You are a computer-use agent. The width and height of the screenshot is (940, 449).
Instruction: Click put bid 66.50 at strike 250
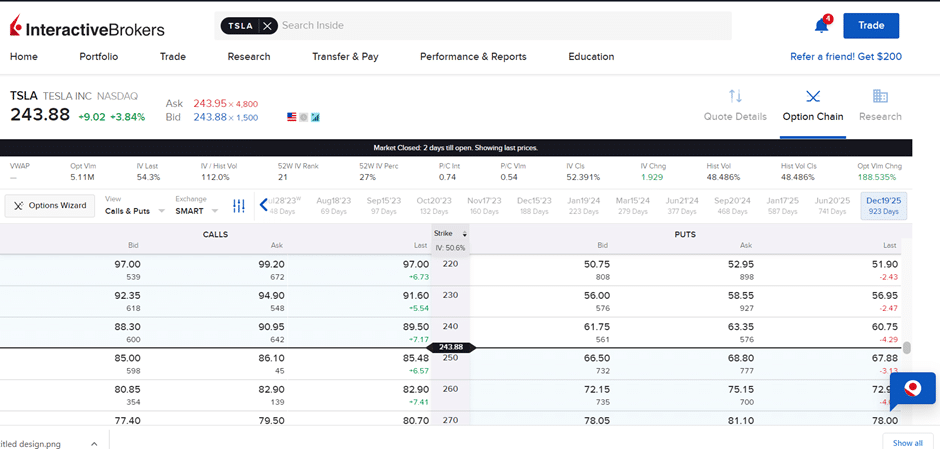click(596, 358)
